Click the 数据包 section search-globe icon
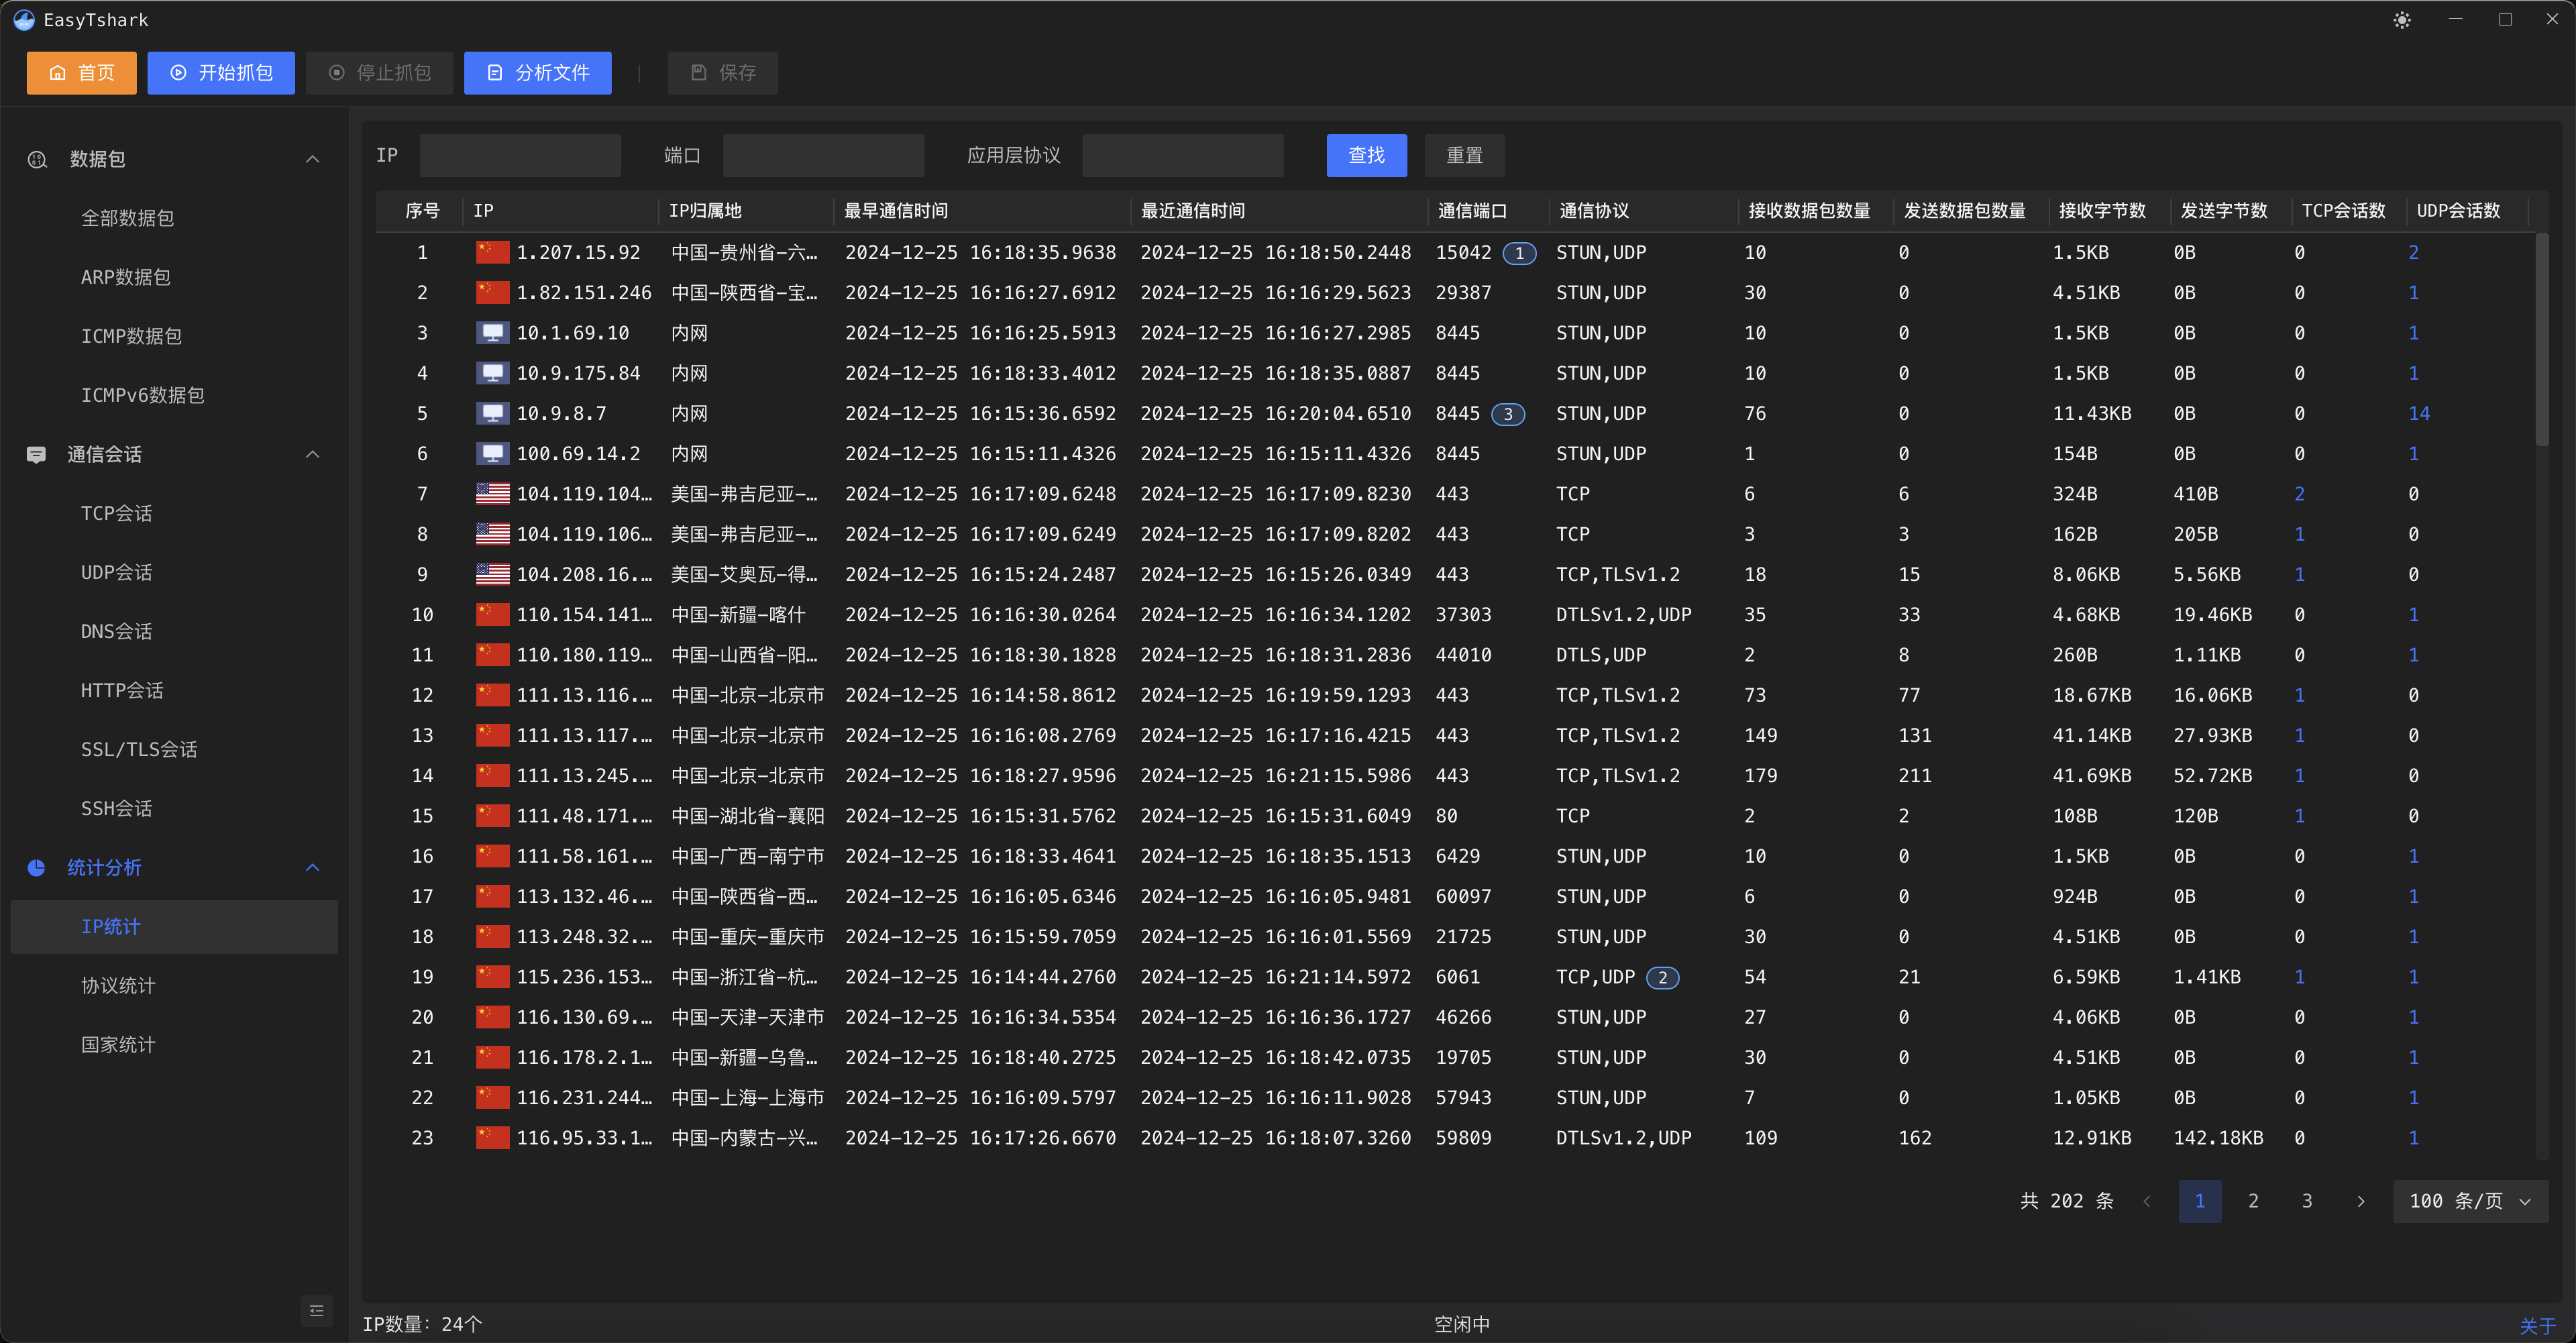Viewport: 2576px width, 1343px height. point(38,159)
